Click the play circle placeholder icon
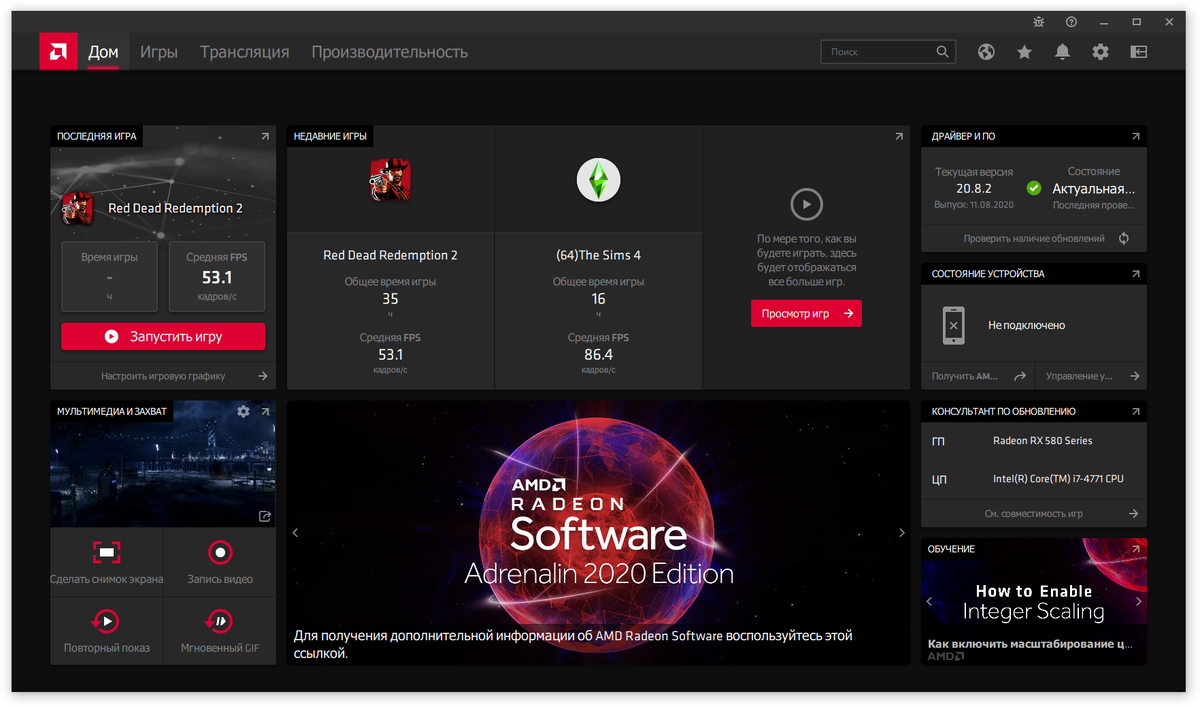 (806, 205)
